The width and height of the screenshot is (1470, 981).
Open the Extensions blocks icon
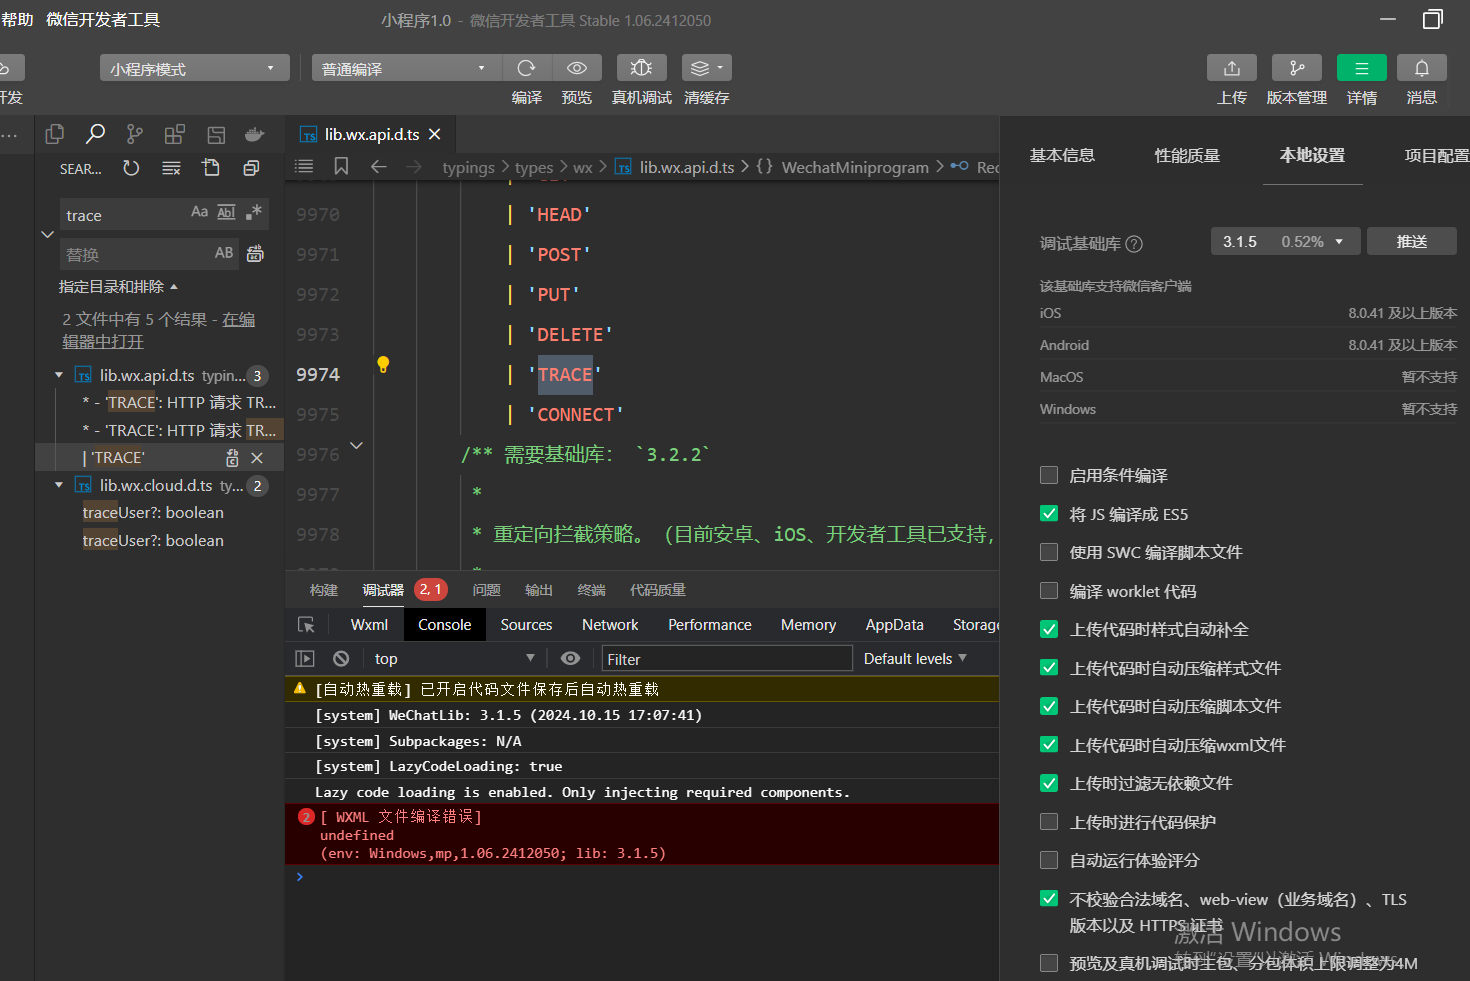(x=175, y=134)
